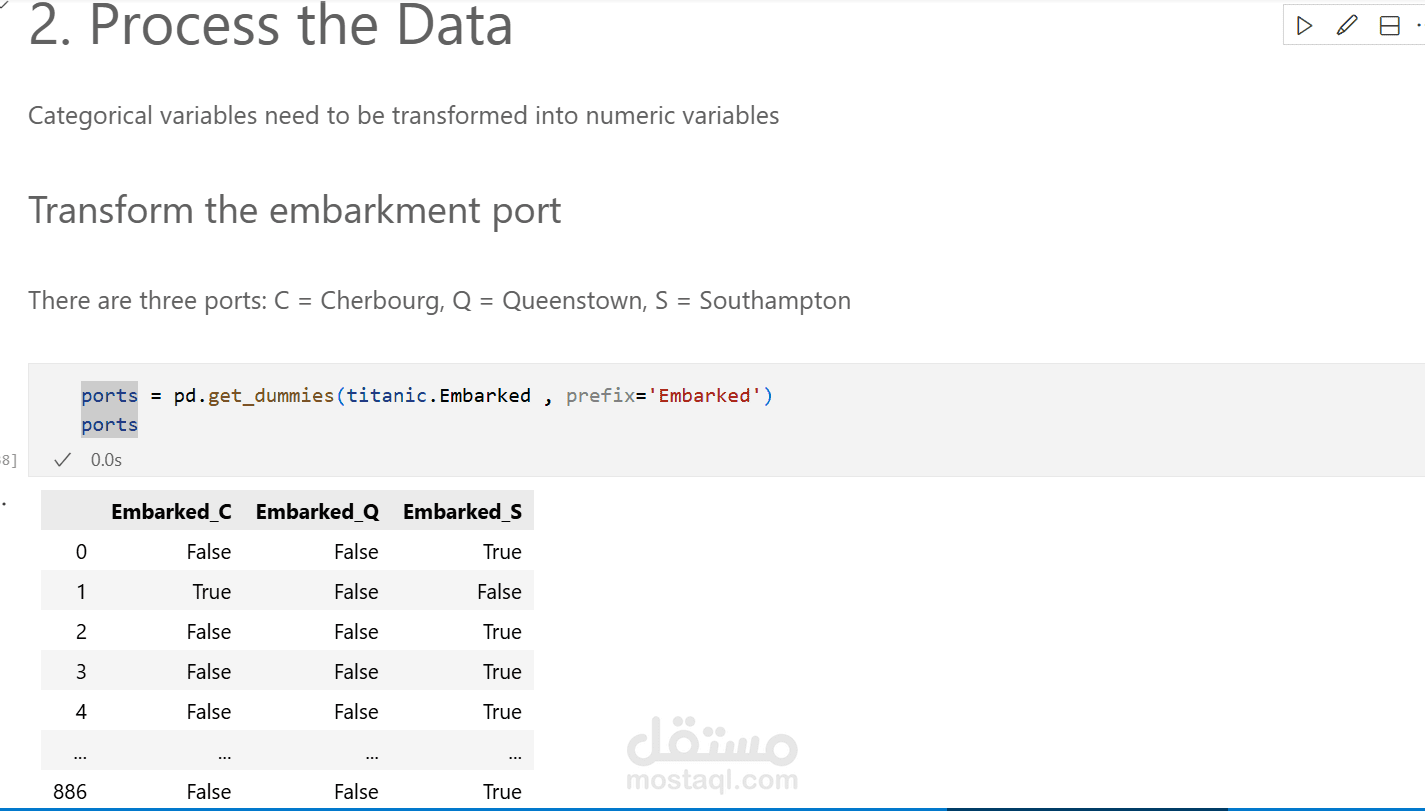Click the 'Embarked' prefix string in the code
The image size is (1425, 811).
pos(704,395)
